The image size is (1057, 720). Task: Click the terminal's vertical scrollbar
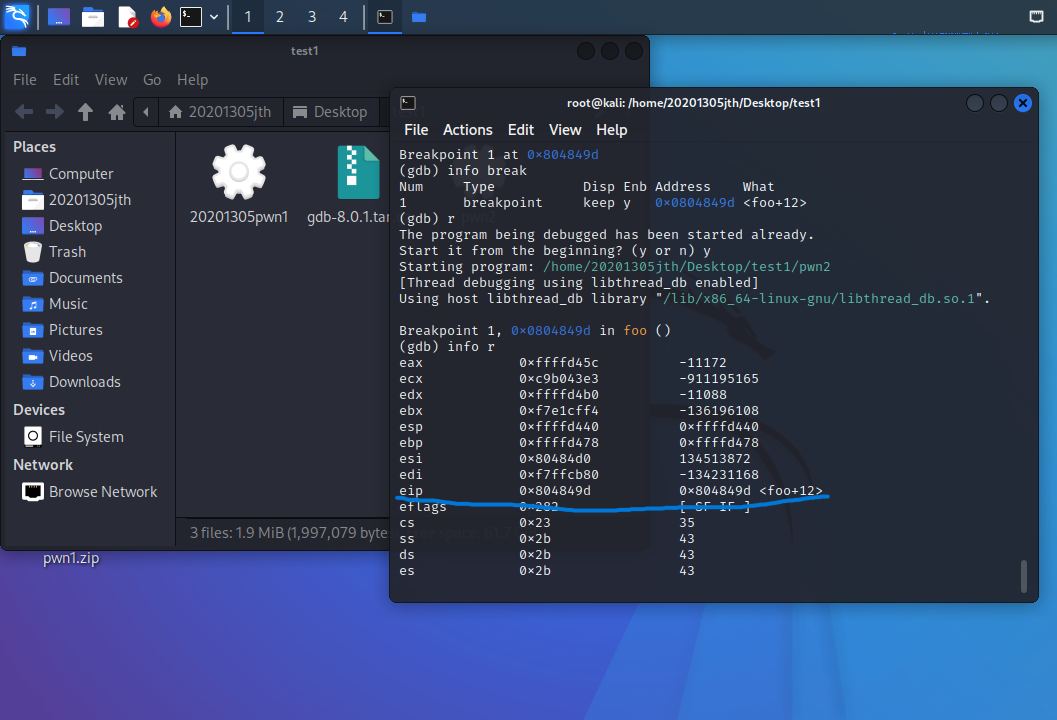[x=1024, y=576]
